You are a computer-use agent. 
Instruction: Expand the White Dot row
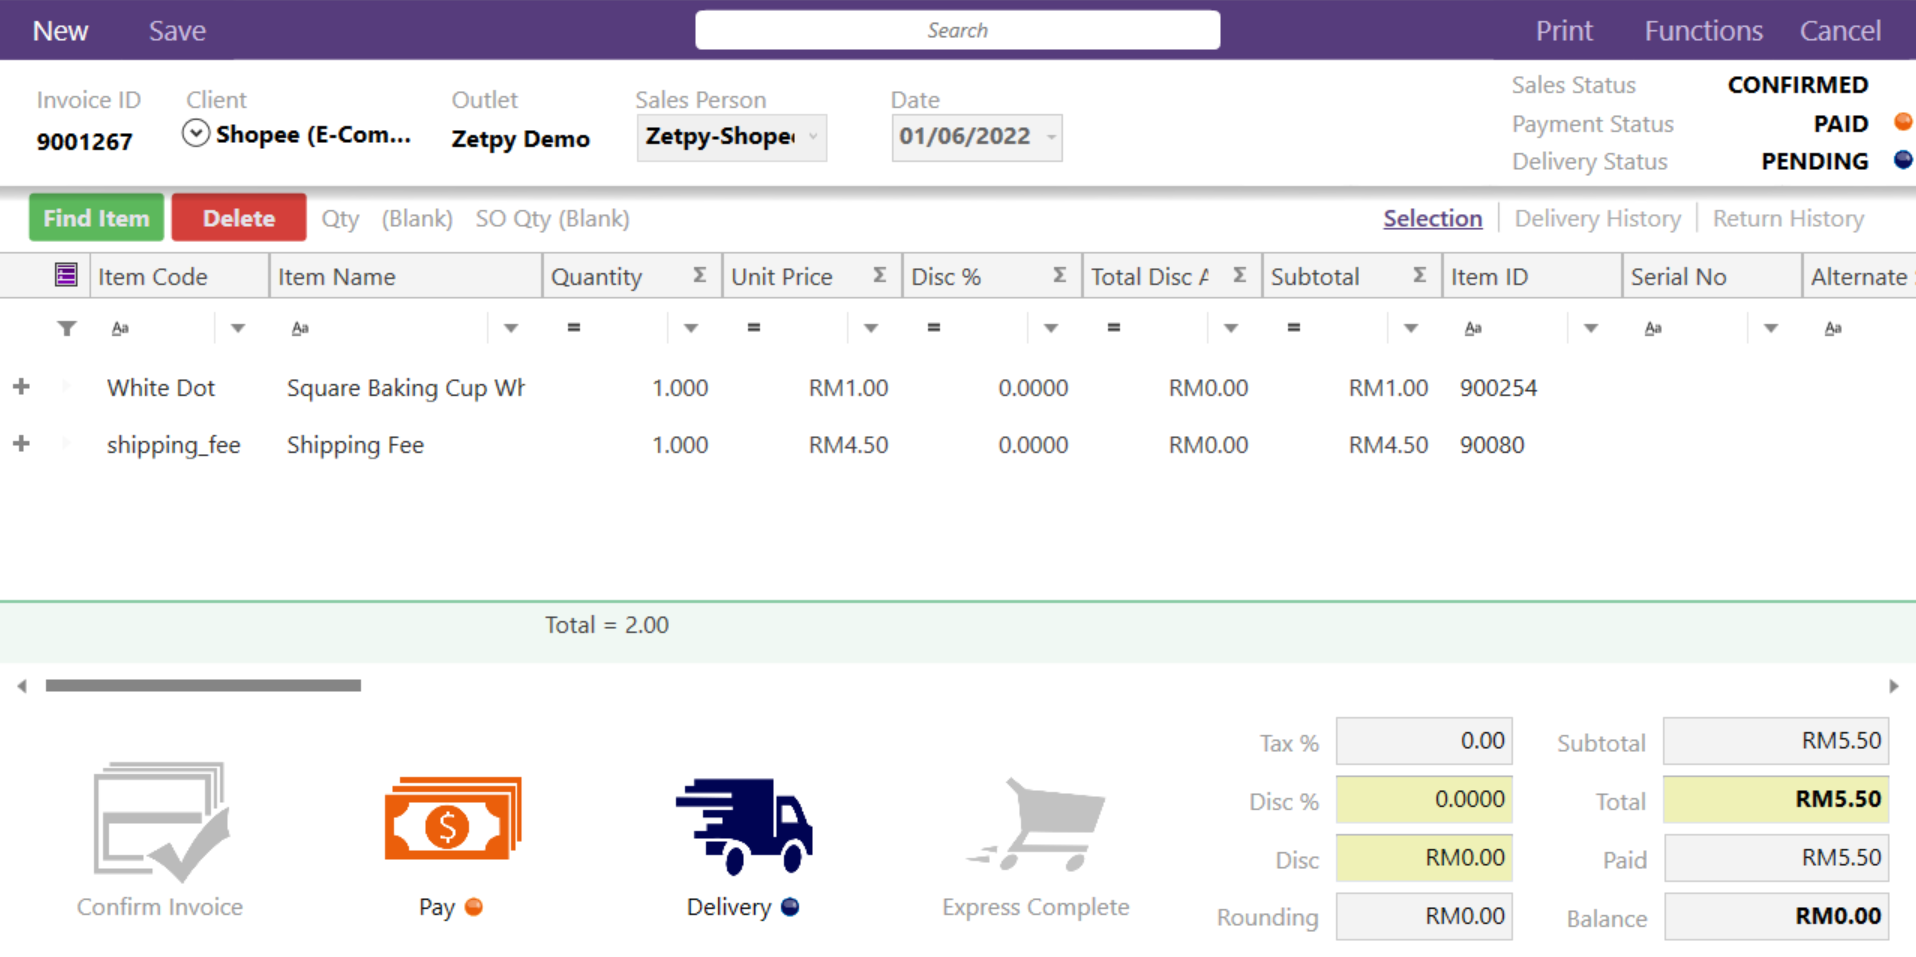point(21,387)
